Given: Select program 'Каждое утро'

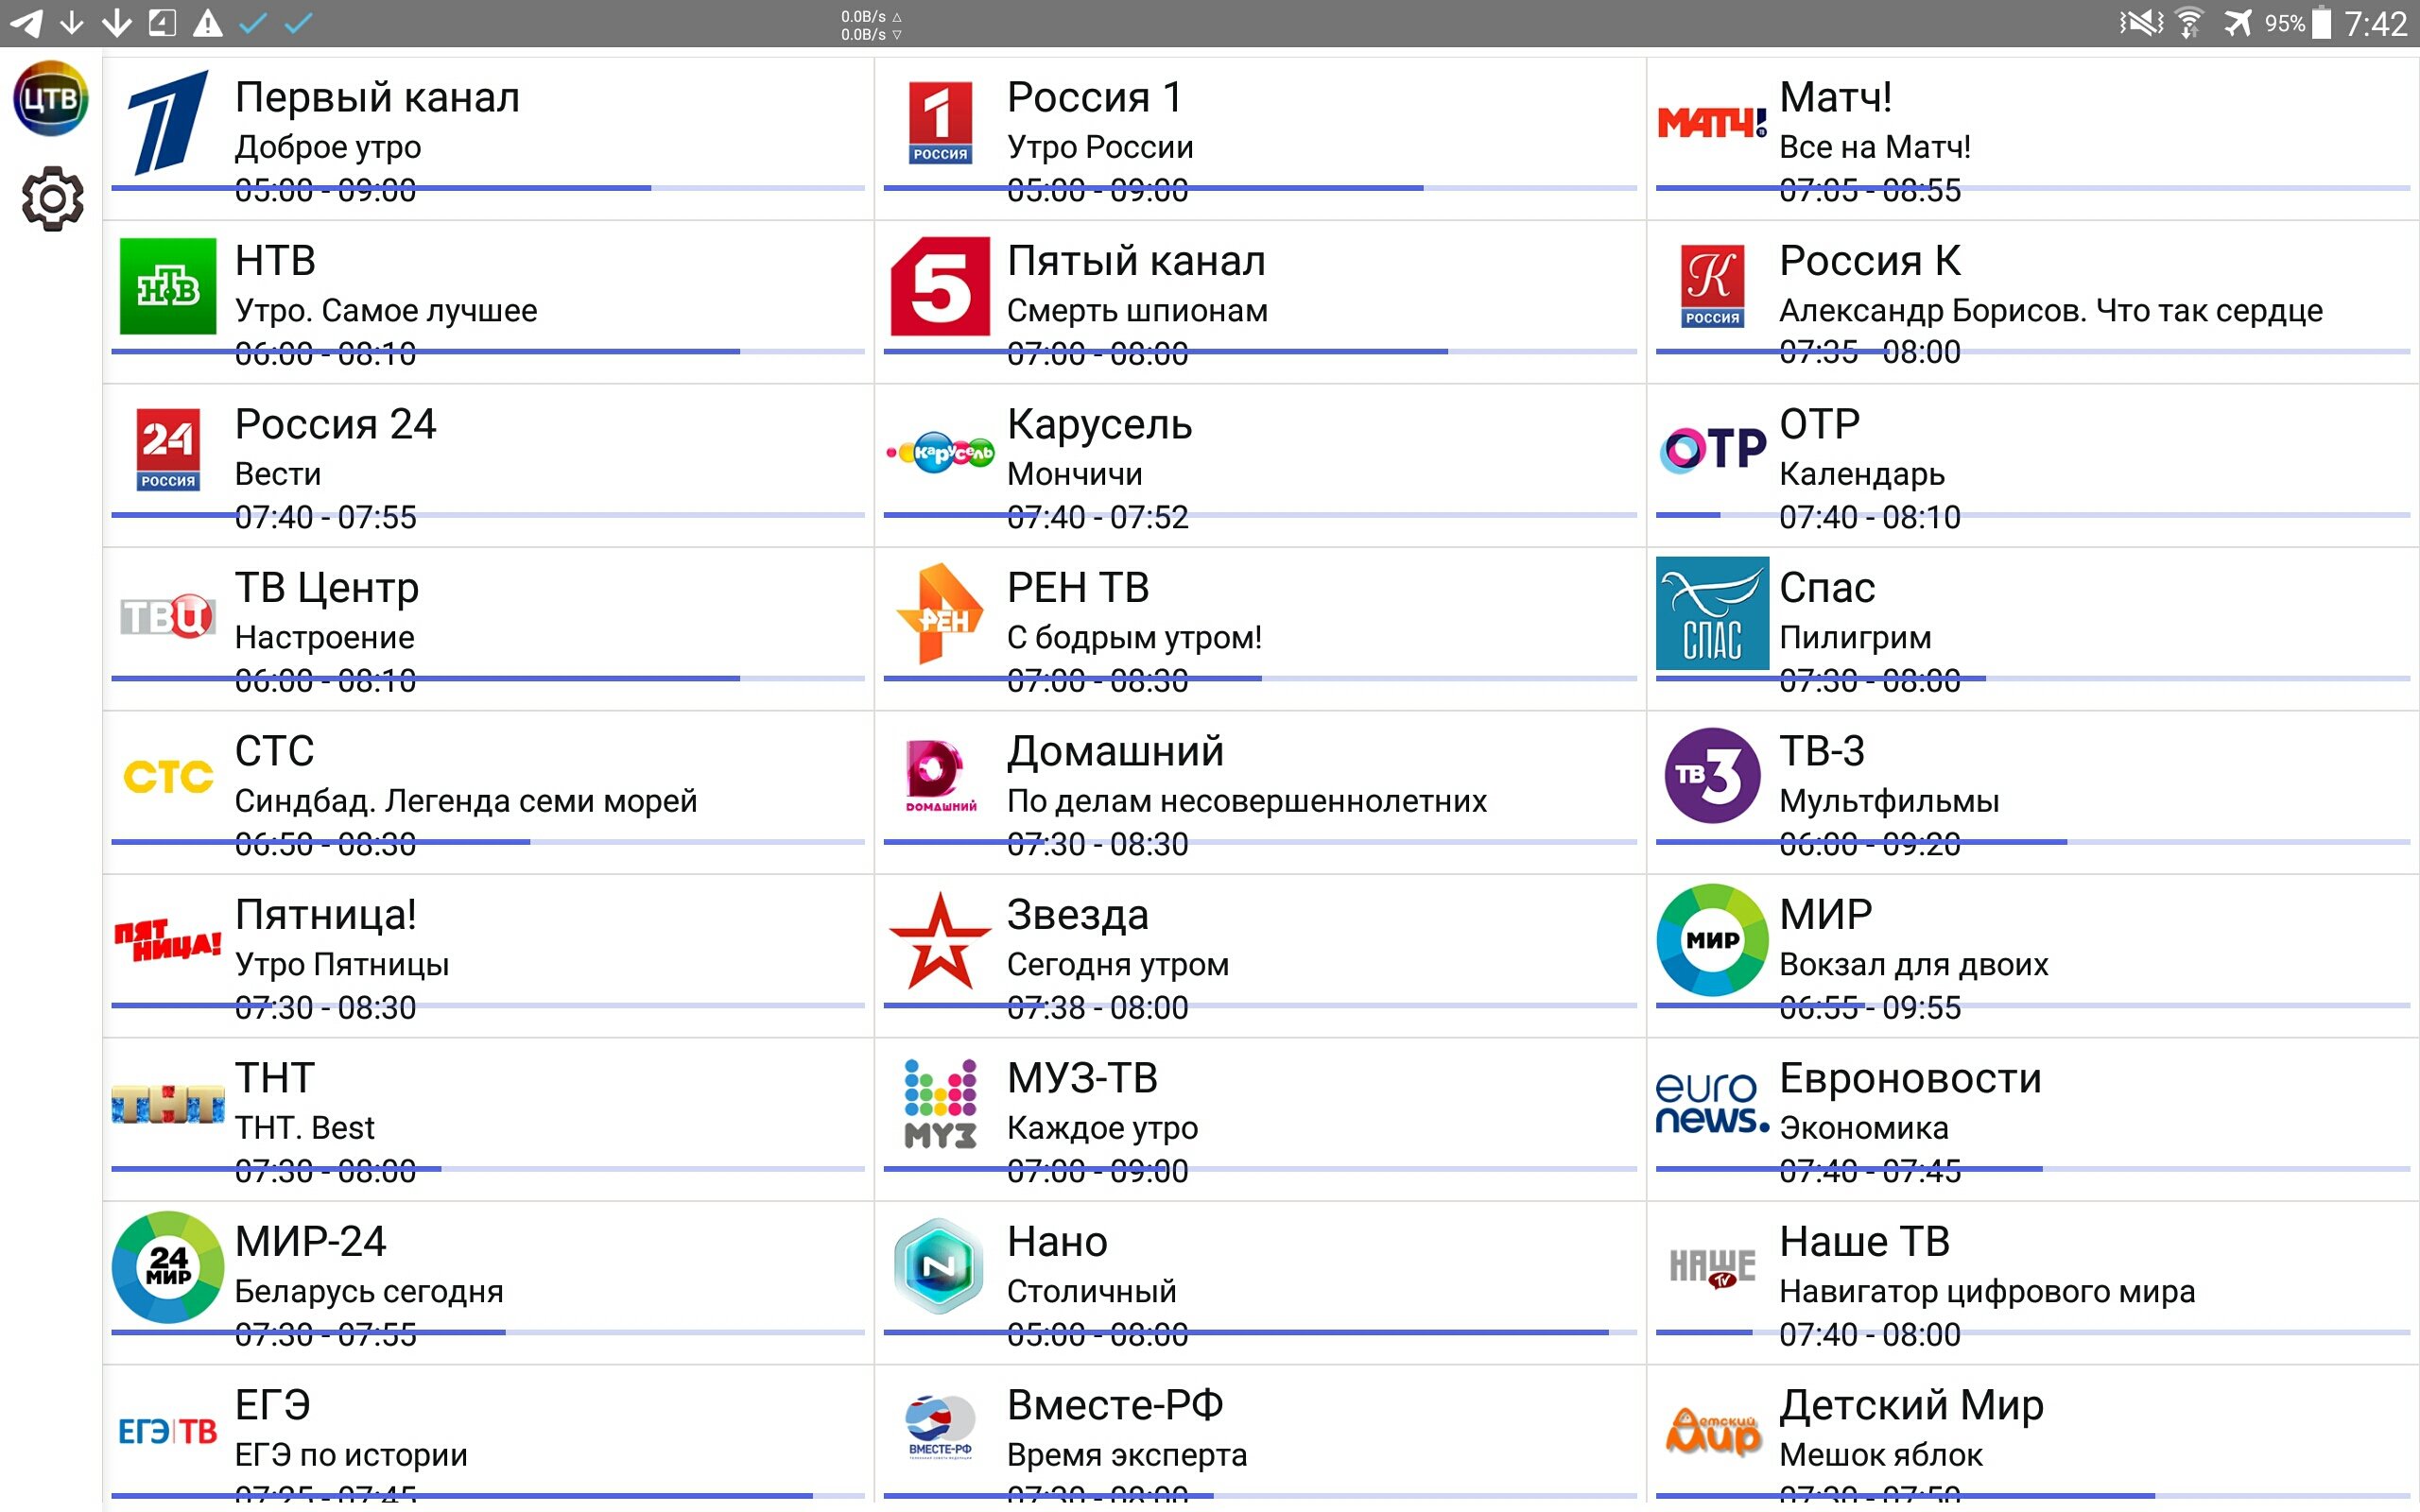Looking at the screenshot, I should point(1102,1128).
